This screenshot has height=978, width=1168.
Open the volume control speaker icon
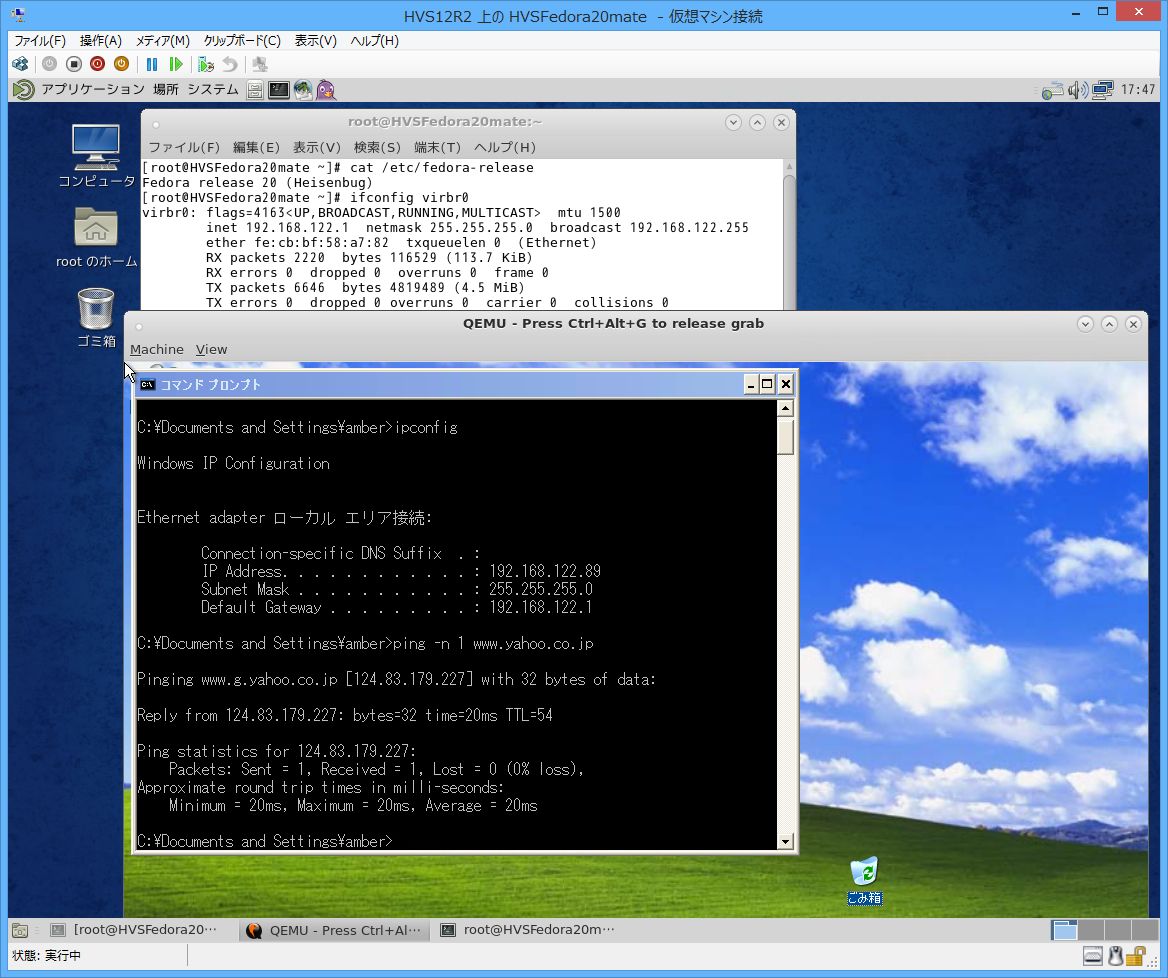pos(1077,90)
